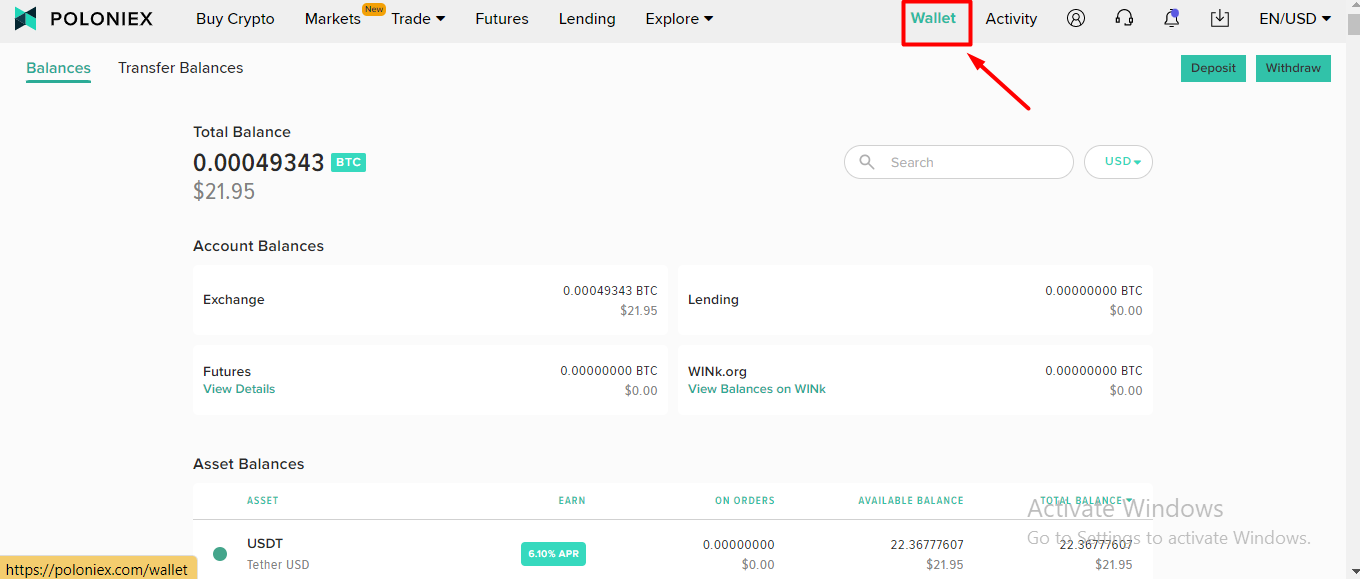Screen dimensions: 1360x579
Task: Open the EN/USD language currency selector
Action: click(x=1295, y=18)
